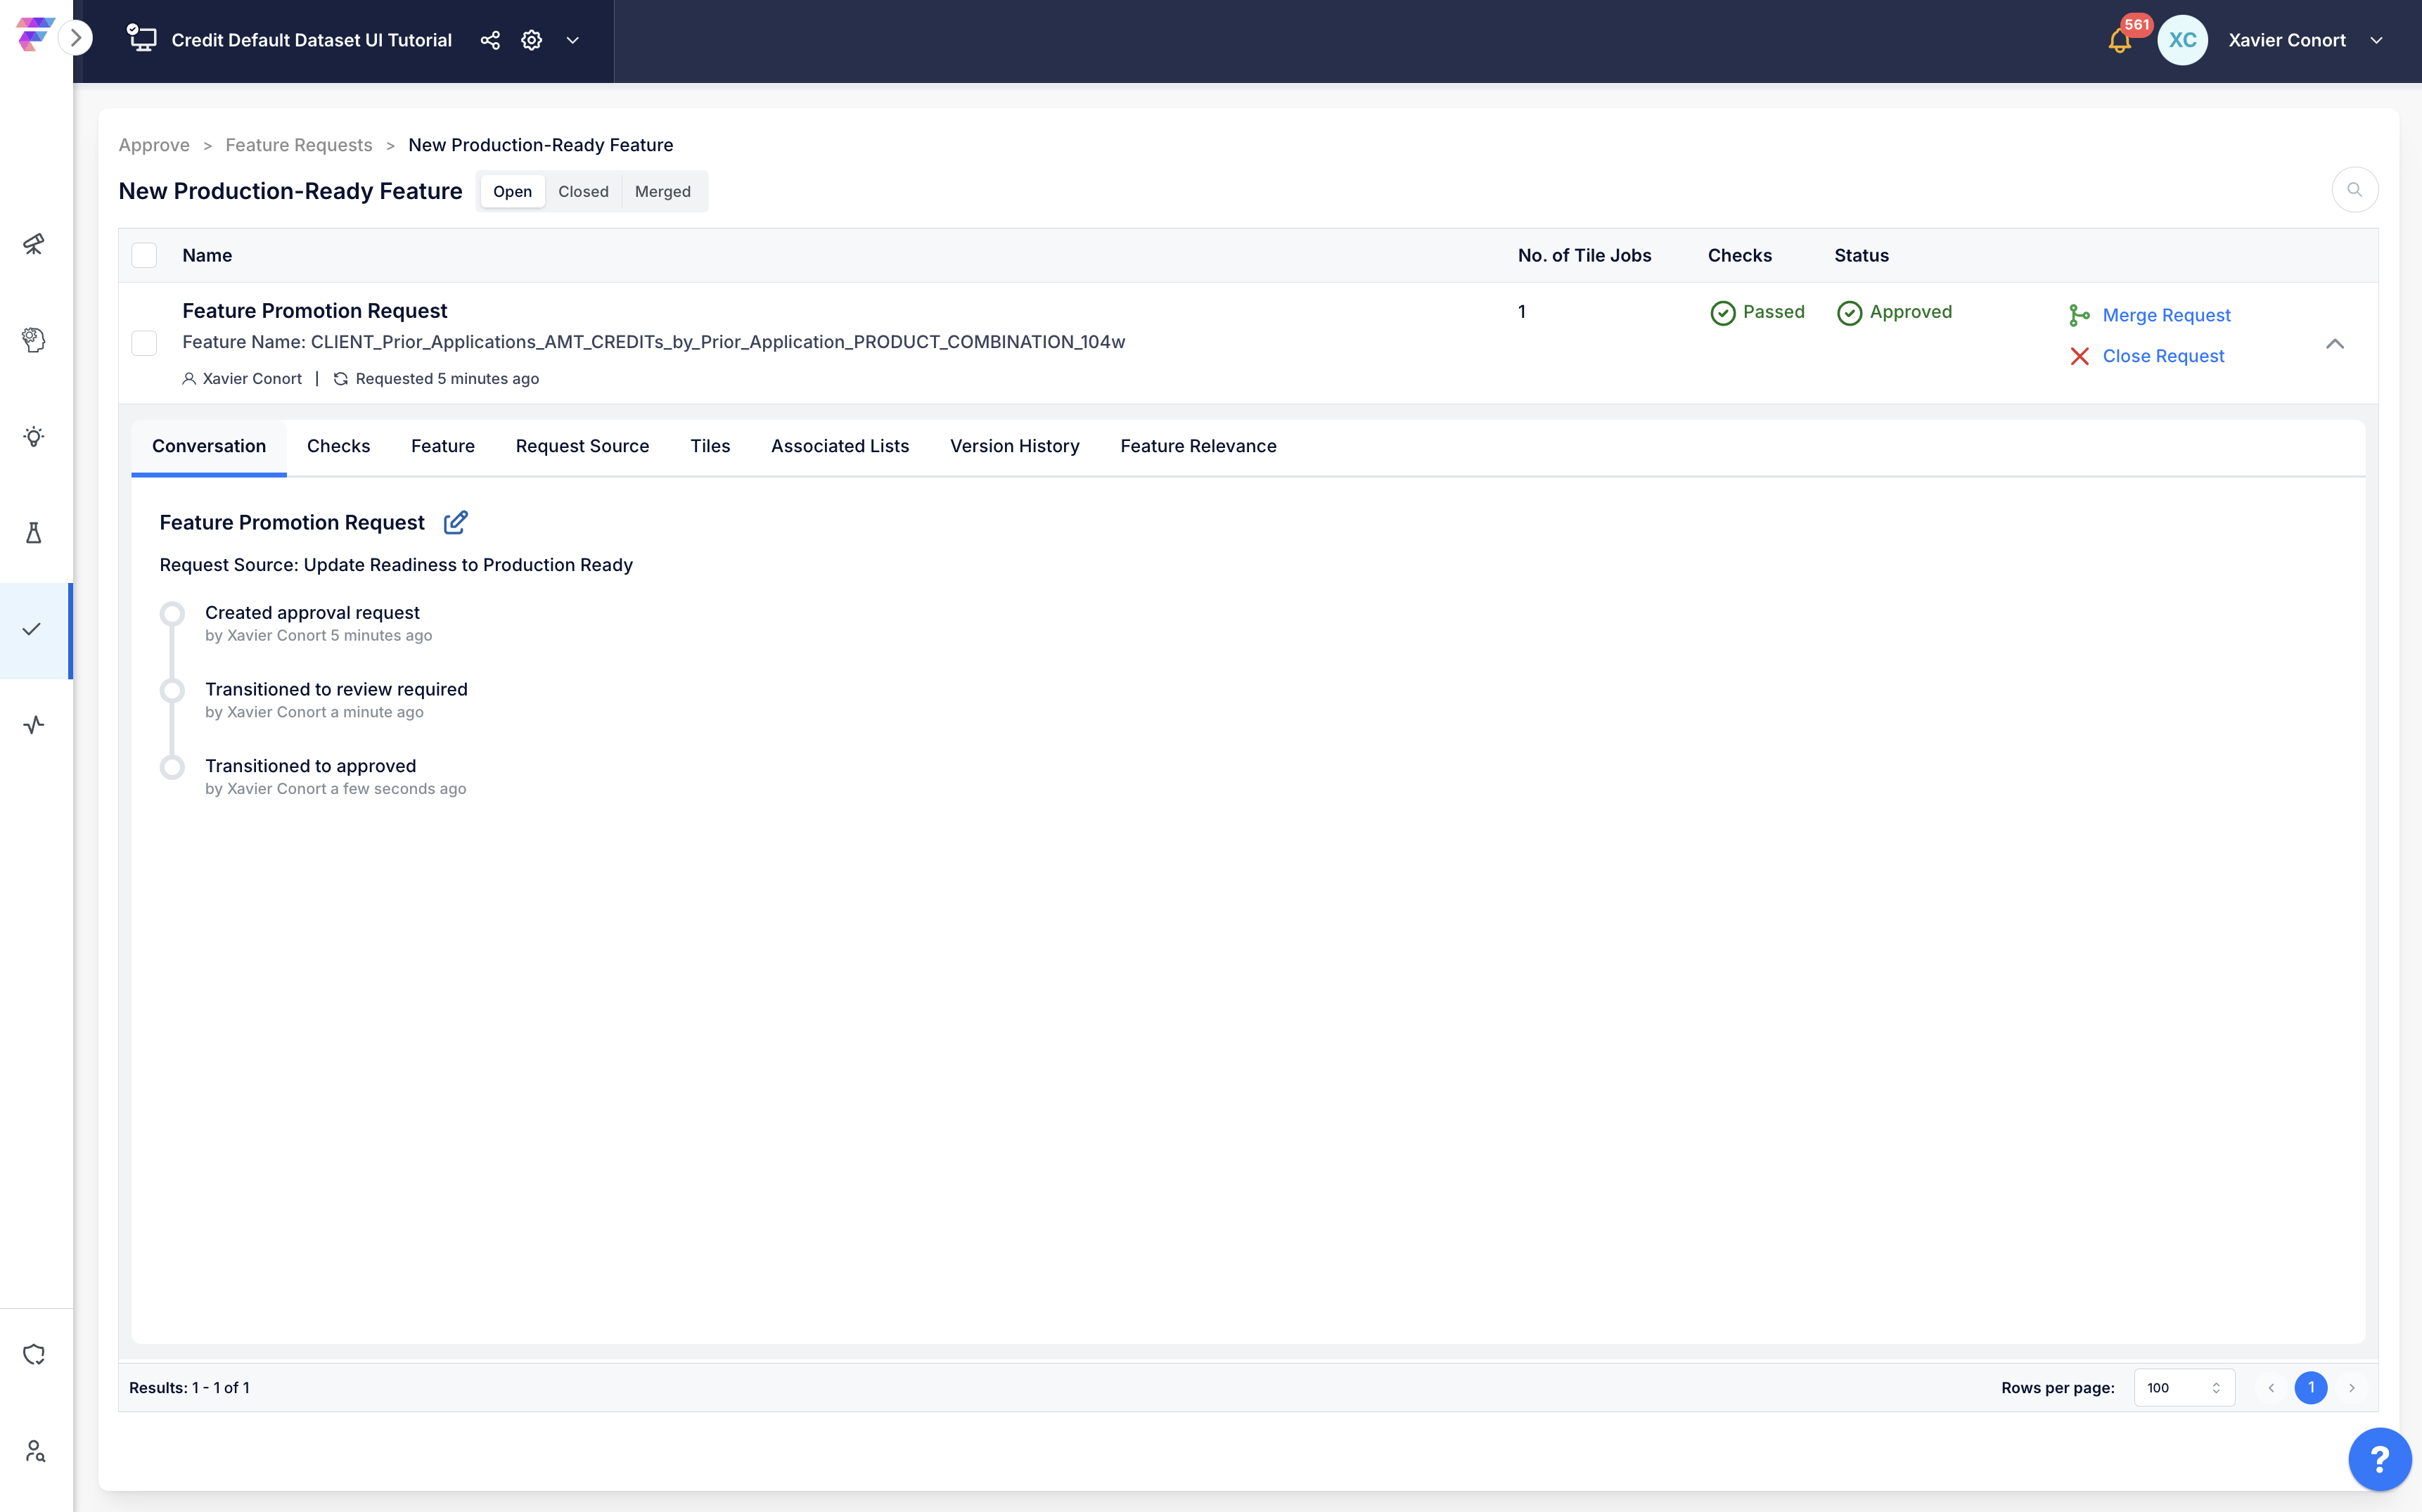Click the Close Request link

pos(2163,356)
